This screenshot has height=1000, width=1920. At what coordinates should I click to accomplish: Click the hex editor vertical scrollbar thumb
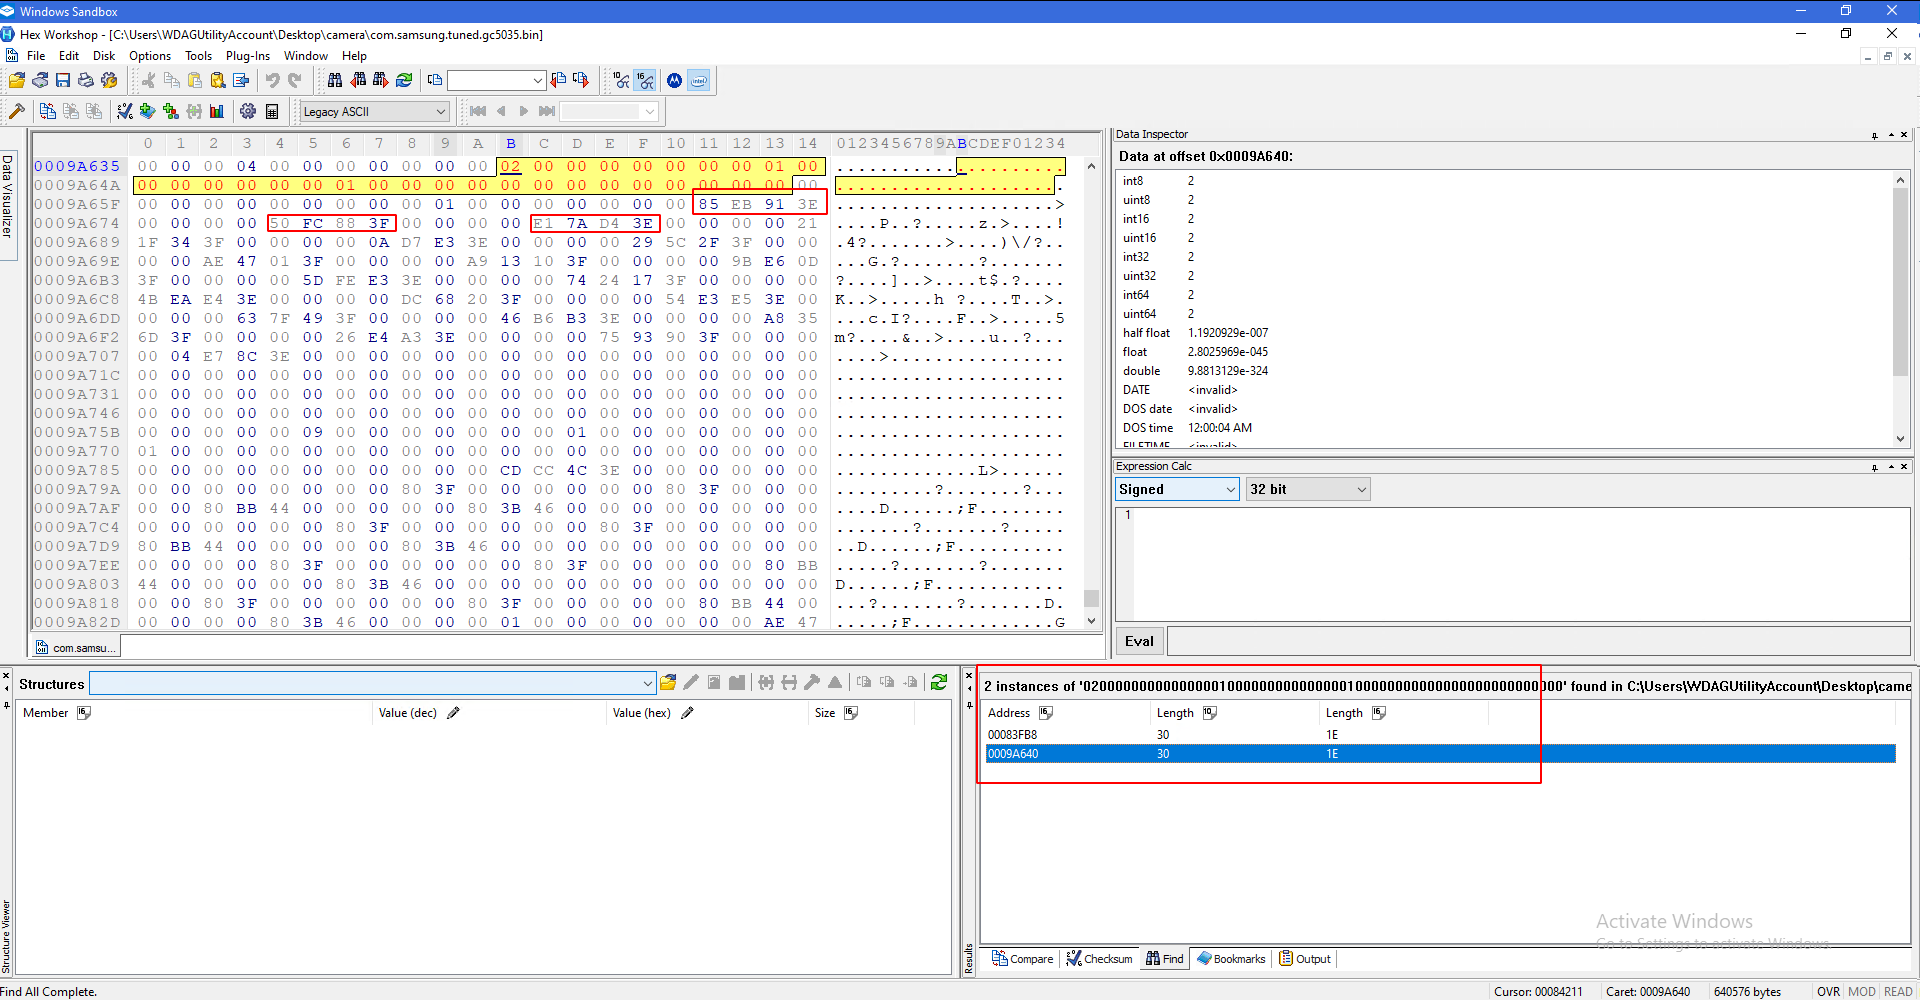[x=1091, y=598]
